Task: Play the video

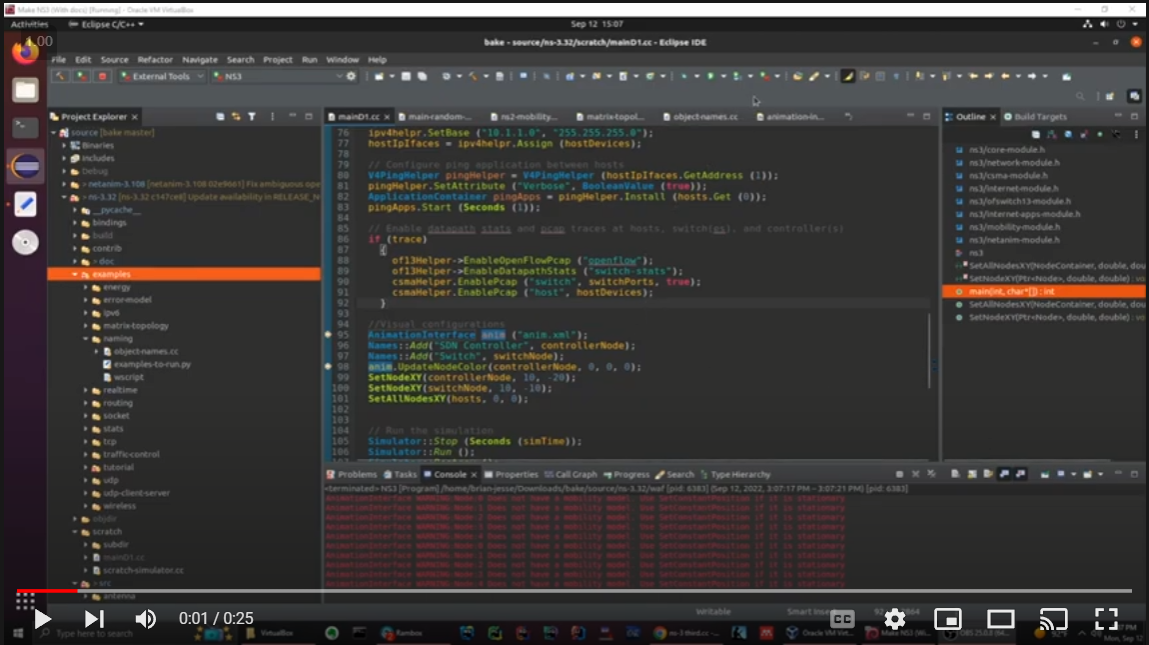Action: (x=43, y=619)
